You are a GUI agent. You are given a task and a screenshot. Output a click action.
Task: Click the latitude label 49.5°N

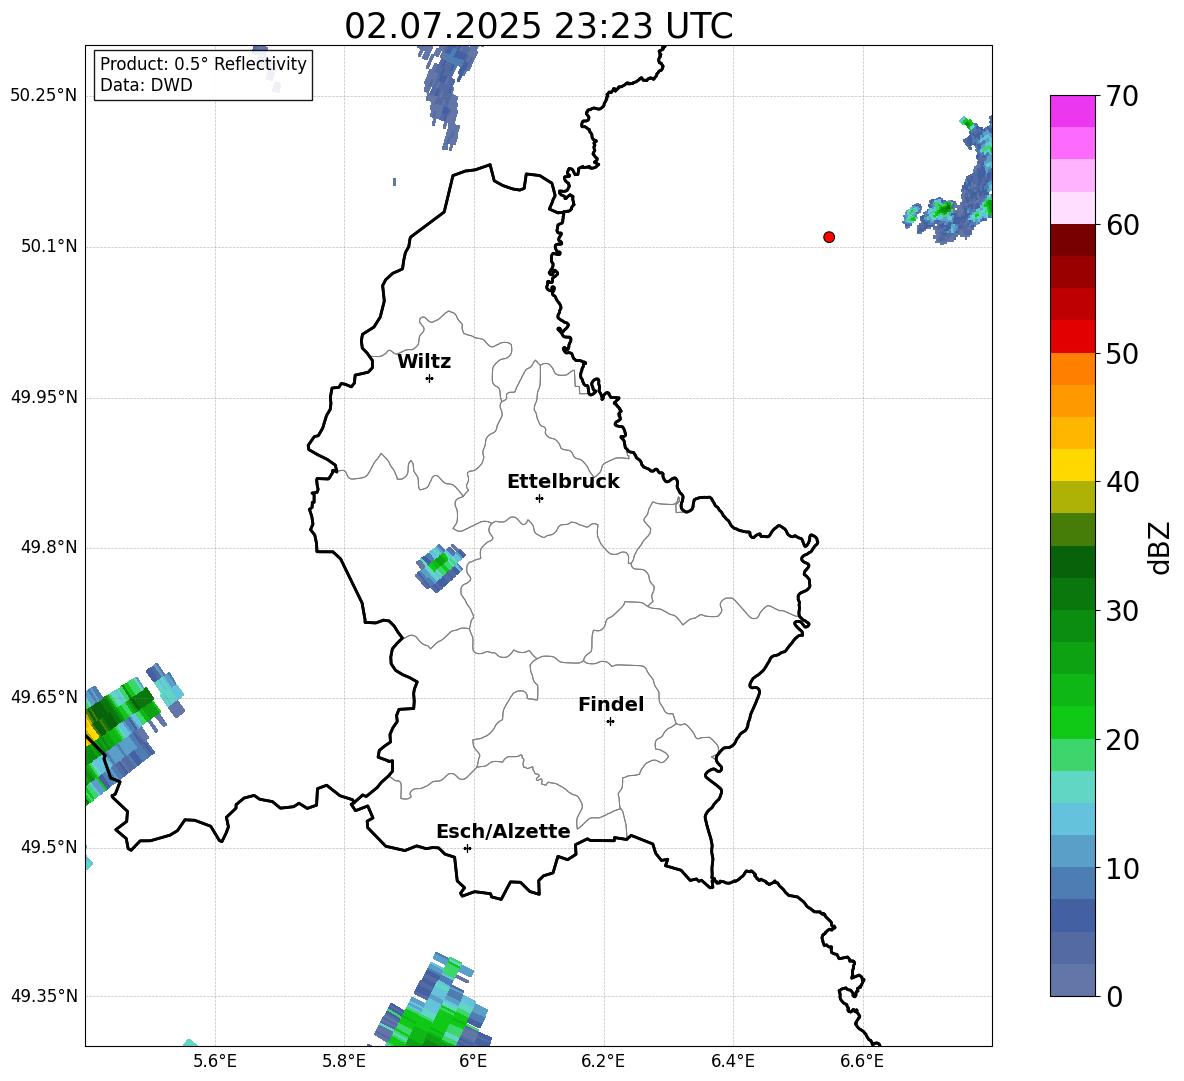pos(48,847)
